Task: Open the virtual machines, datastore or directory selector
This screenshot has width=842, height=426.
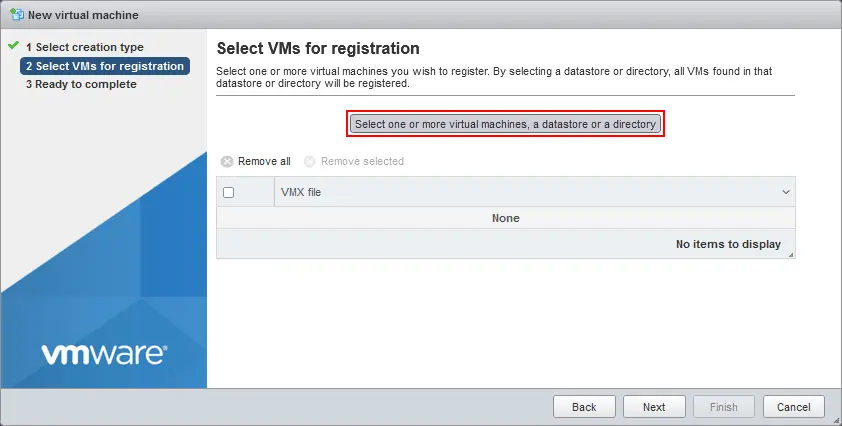Action: point(505,124)
